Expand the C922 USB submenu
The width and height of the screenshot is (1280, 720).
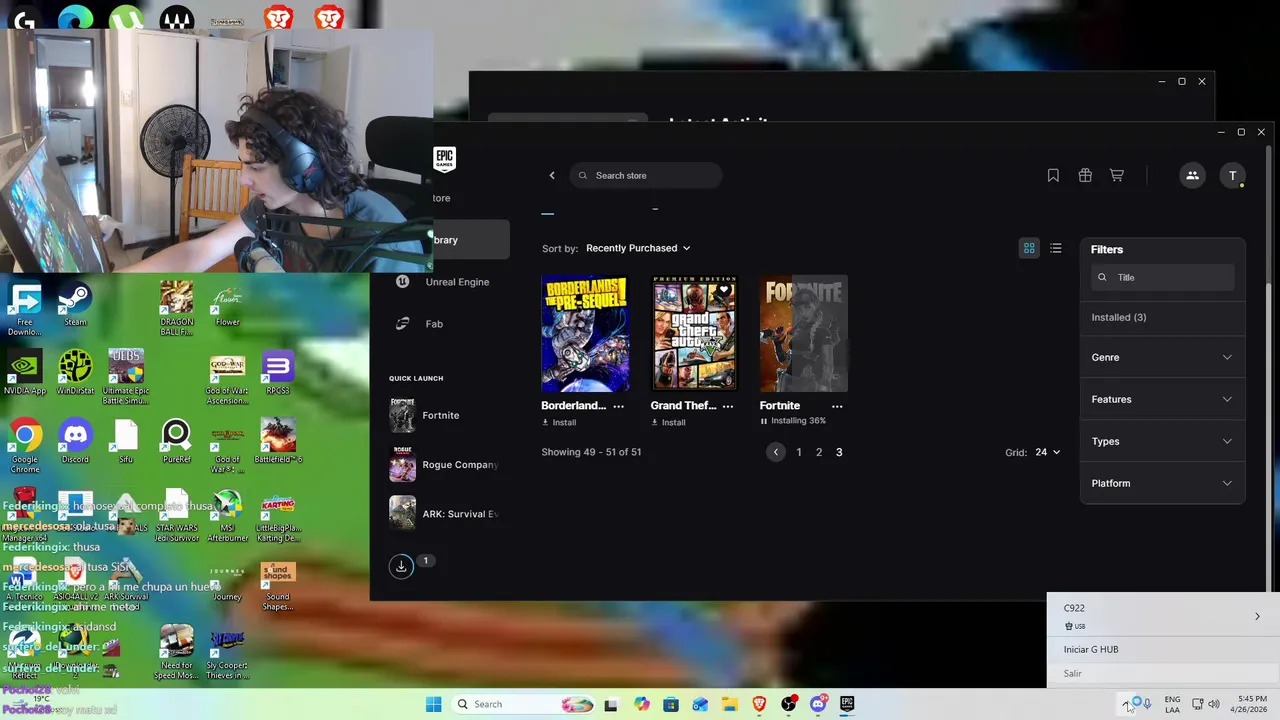coord(1162,616)
